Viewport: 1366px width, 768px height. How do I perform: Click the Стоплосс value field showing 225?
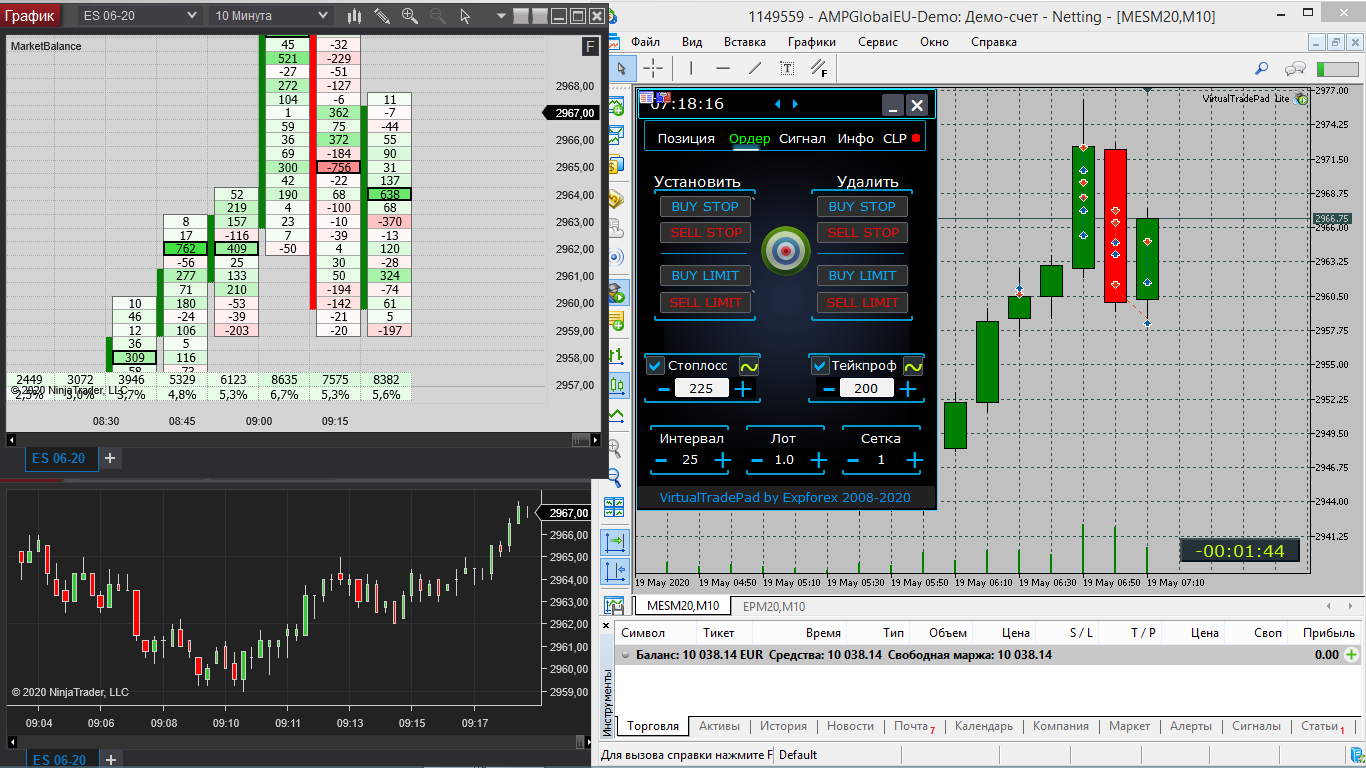click(x=701, y=389)
